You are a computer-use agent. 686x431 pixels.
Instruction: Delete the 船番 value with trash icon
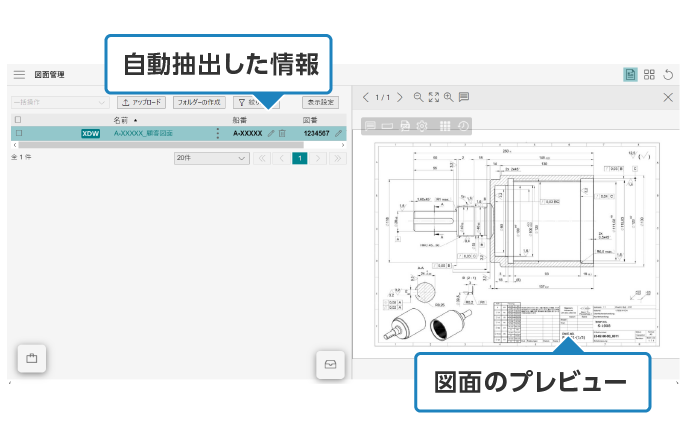(282, 133)
